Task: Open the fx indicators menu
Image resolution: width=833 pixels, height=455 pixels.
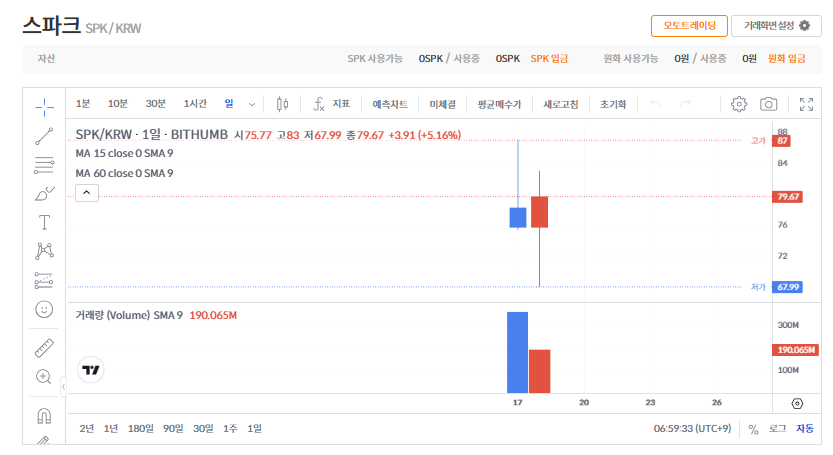Action: [318, 104]
